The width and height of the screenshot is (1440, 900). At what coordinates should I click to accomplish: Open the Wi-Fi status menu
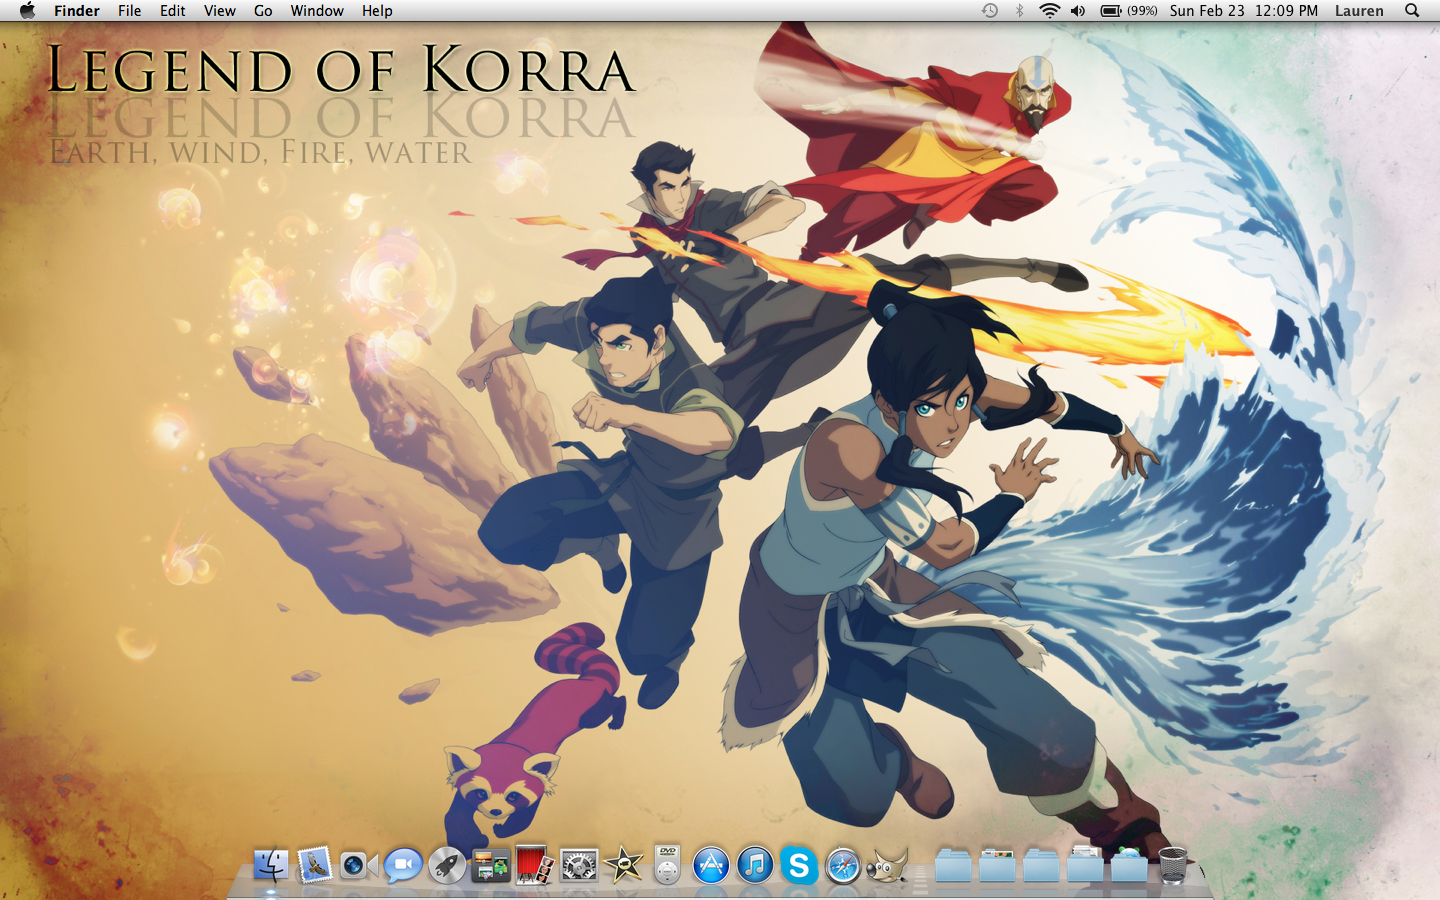click(1049, 11)
